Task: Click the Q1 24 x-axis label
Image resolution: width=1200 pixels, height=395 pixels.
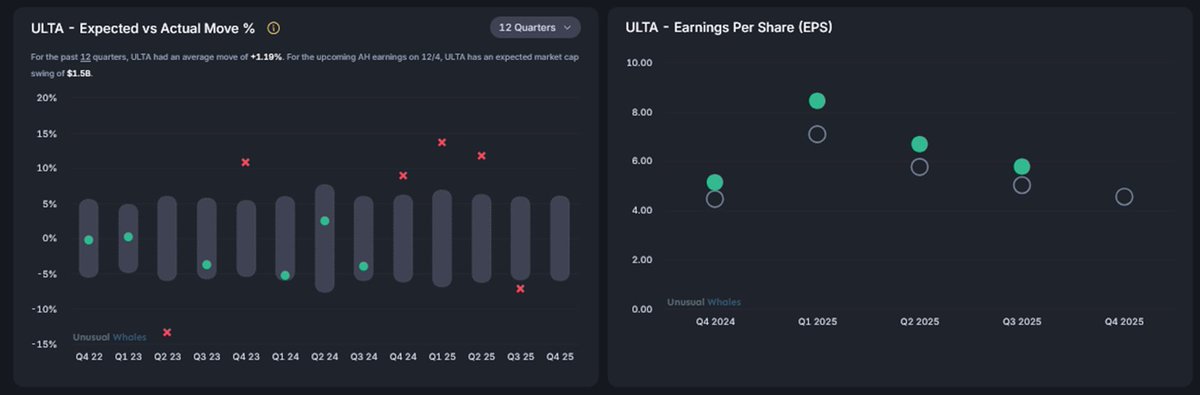Action: [285, 357]
